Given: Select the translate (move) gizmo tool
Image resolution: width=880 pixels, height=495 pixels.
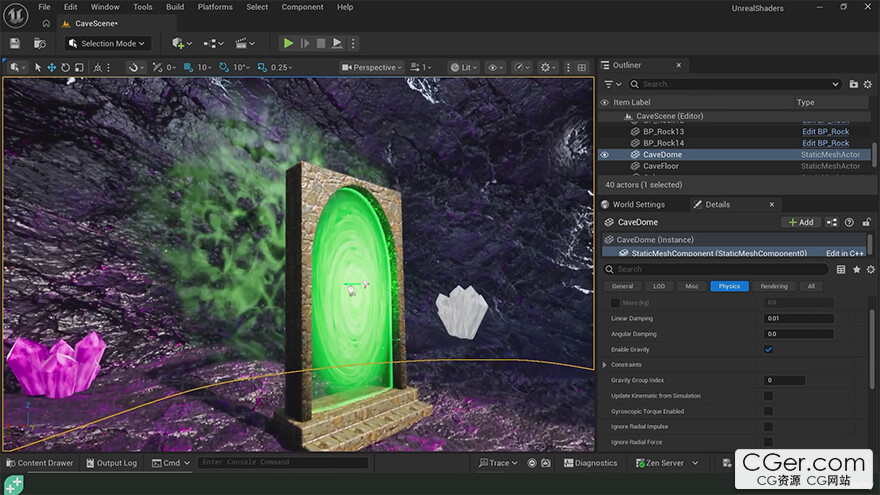Looking at the screenshot, I should coord(52,67).
